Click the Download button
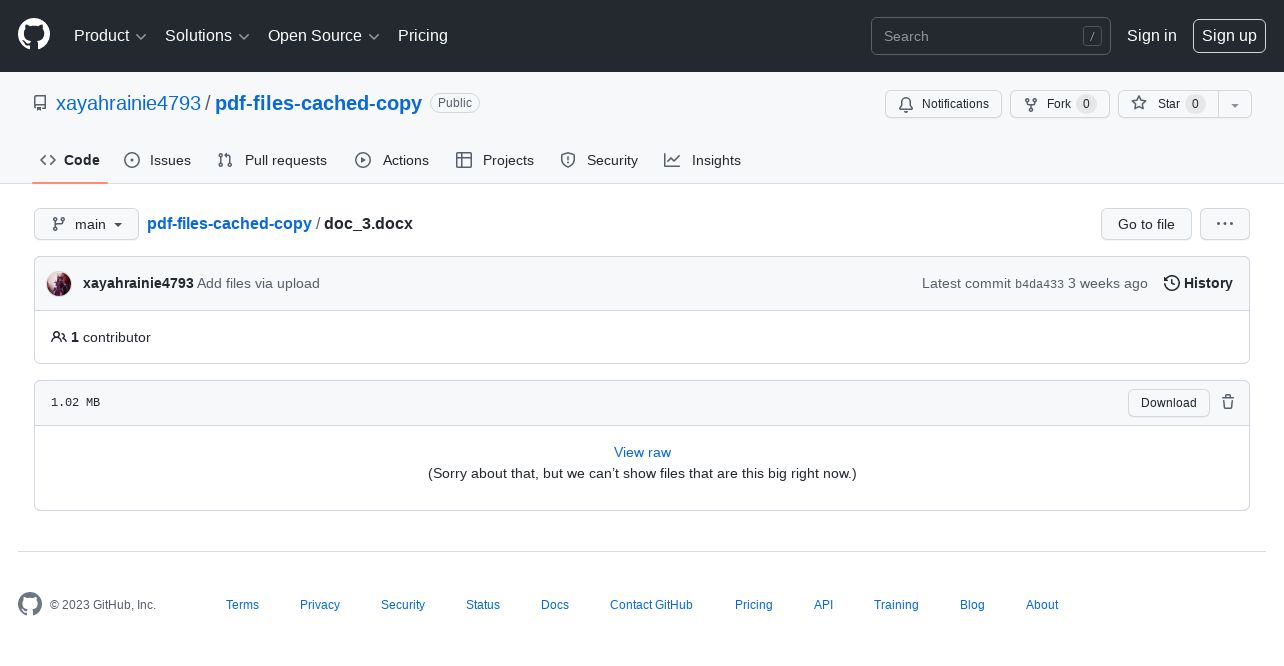This screenshot has width=1284, height=666. pyautogui.click(x=1169, y=402)
